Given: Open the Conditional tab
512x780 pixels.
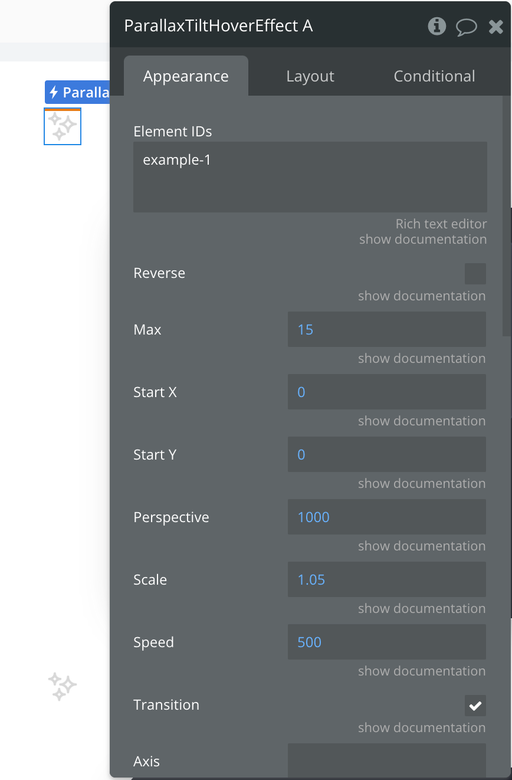Looking at the screenshot, I should pyautogui.click(x=434, y=76).
